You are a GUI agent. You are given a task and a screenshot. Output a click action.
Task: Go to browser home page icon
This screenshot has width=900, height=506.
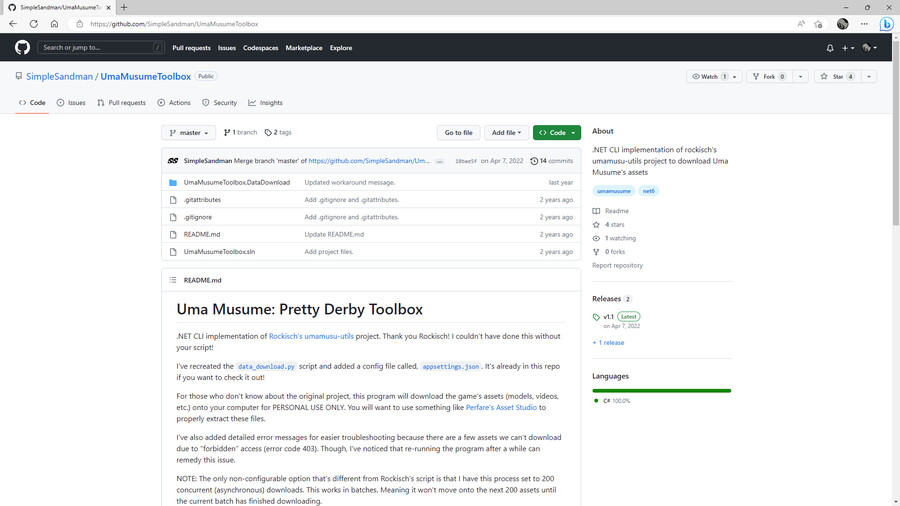coord(55,24)
